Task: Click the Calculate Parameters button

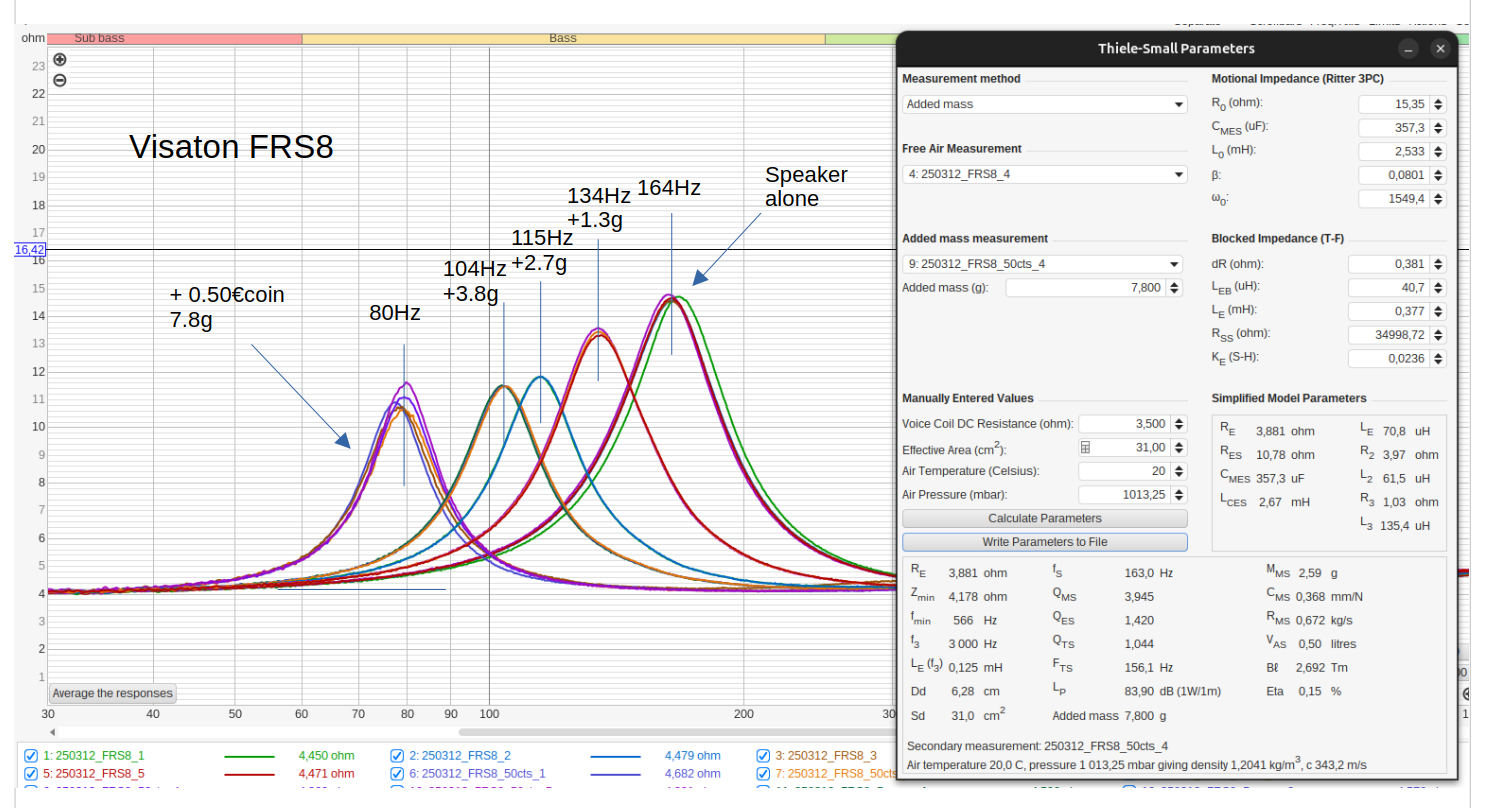Action: pyautogui.click(x=1044, y=518)
